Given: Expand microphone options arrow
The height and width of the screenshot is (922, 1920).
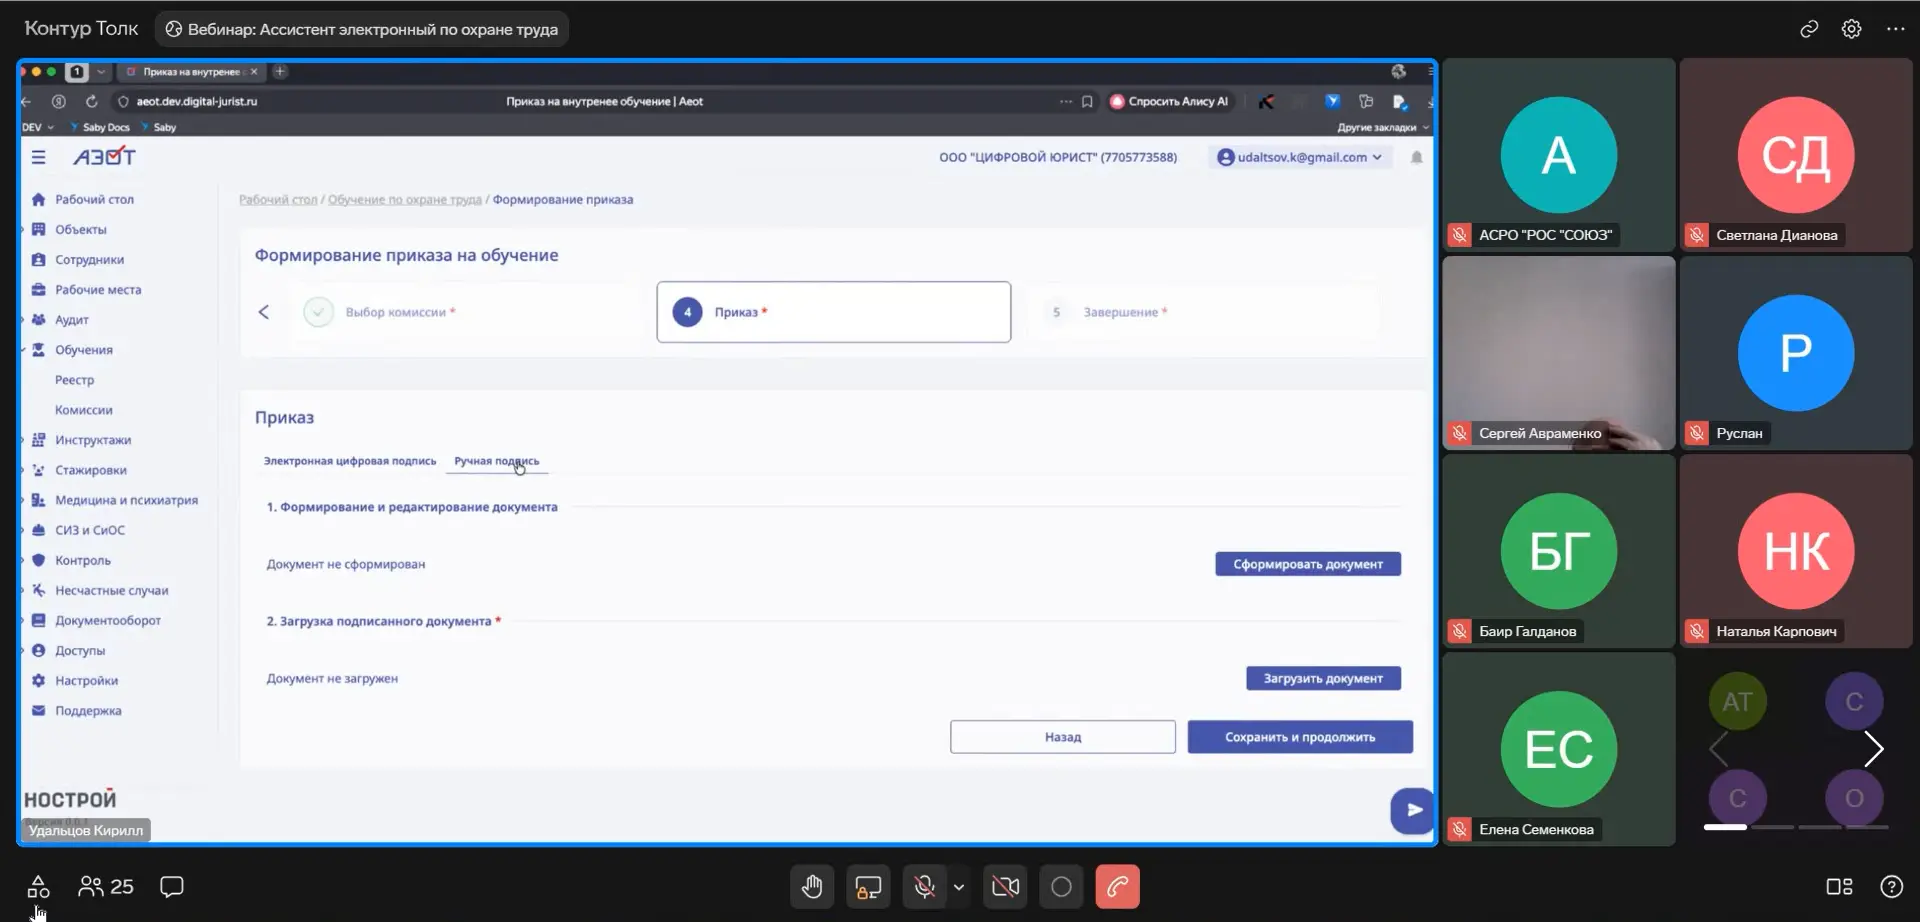Looking at the screenshot, I should (959, 887).
